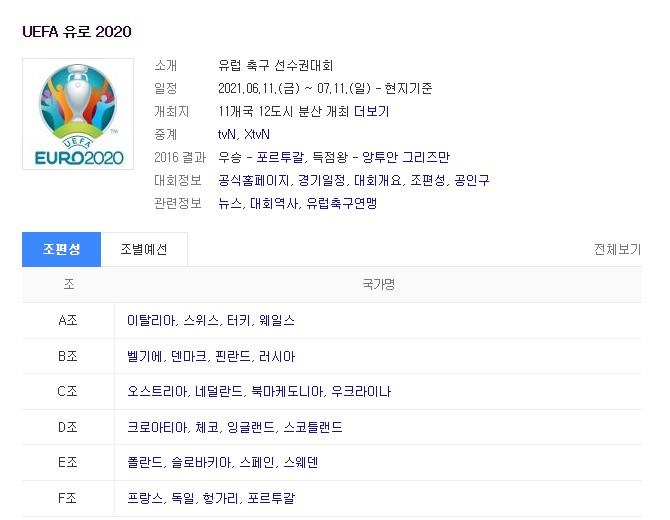670x520 pixels.
Task: Click the schedule dates 2021.06.11 text
Action: 325,88
